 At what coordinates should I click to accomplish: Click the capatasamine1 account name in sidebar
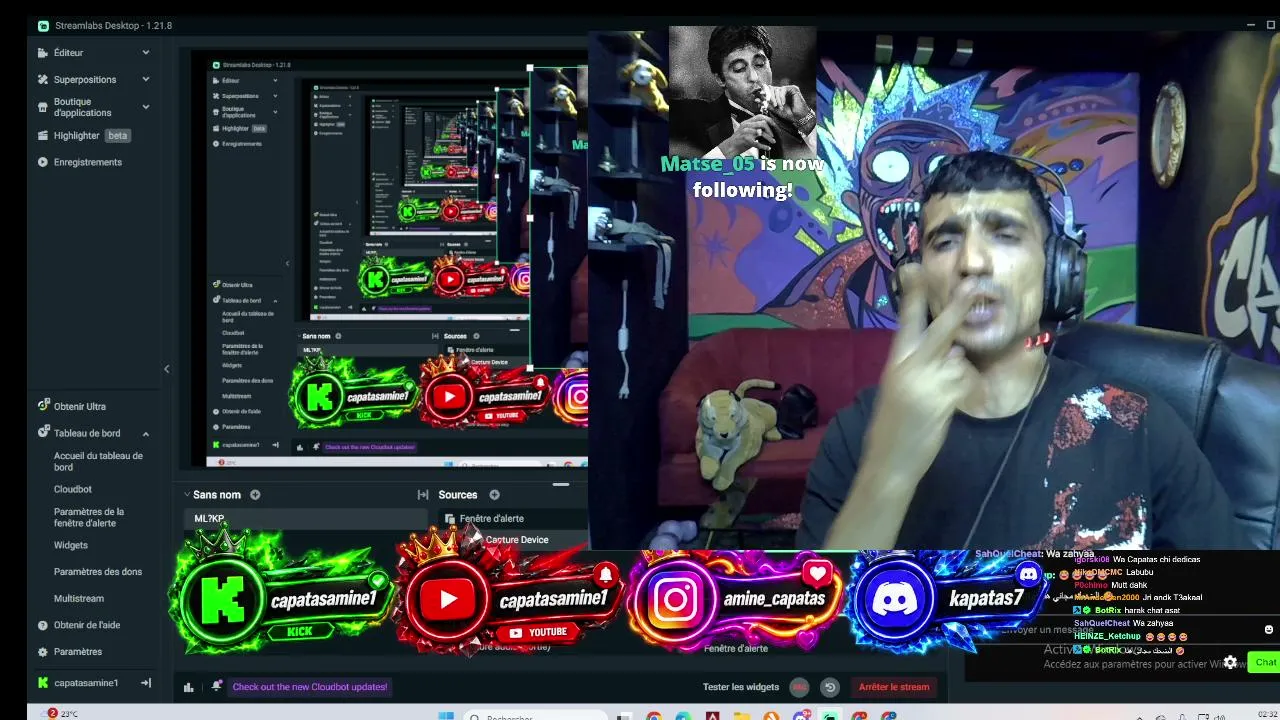86,683
